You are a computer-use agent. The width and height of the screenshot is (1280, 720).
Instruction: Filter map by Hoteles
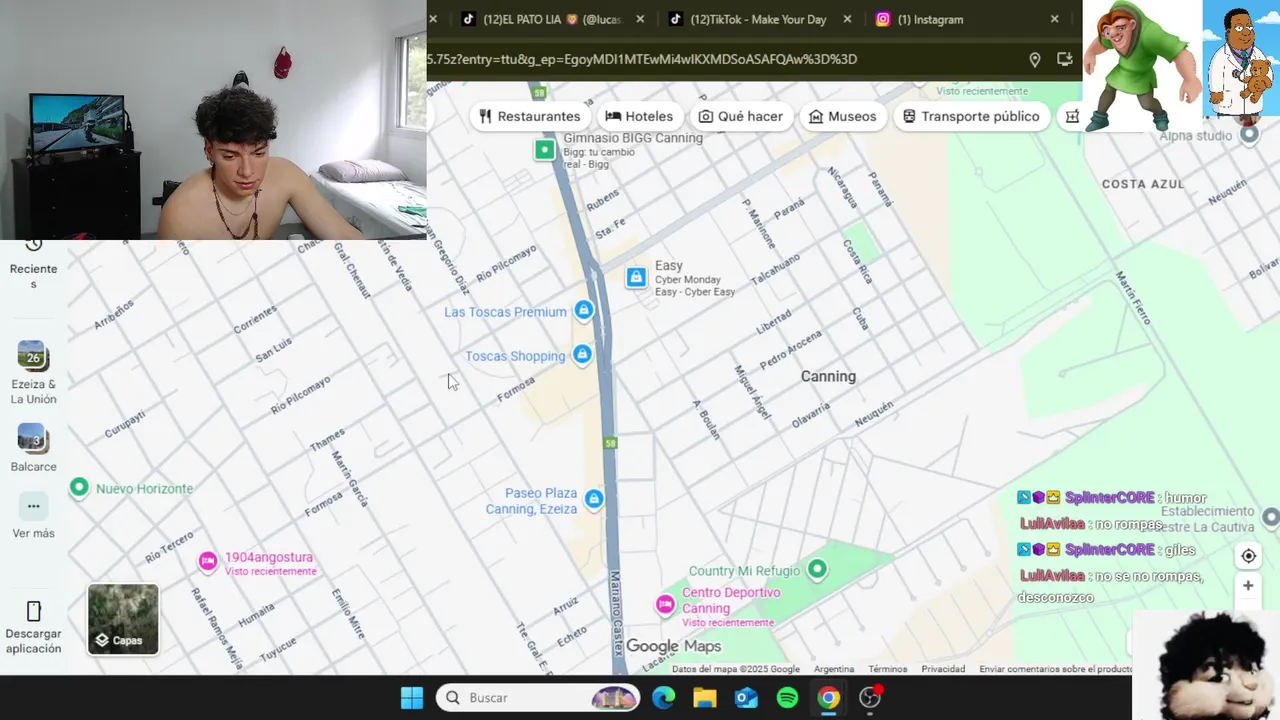[639, 116]
